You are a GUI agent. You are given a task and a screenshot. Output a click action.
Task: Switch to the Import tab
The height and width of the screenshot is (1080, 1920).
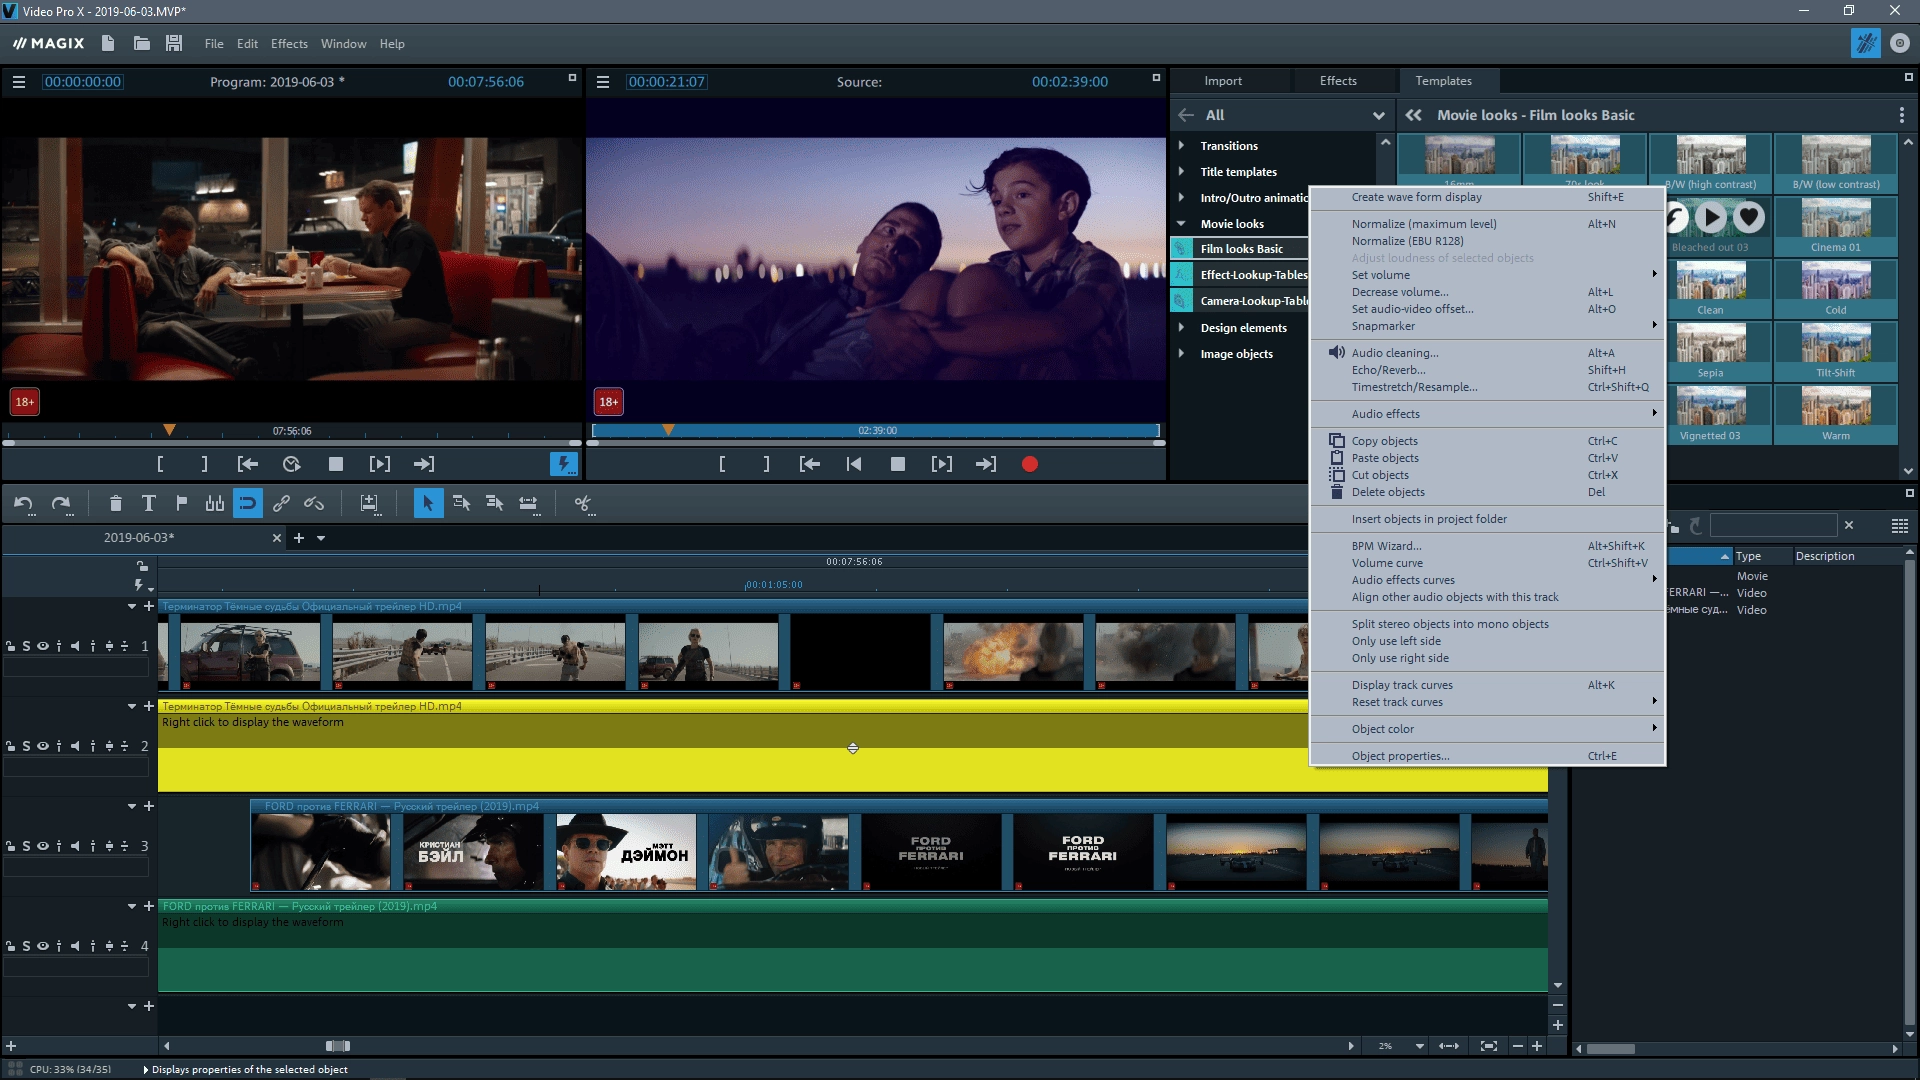click(1223, 81)
